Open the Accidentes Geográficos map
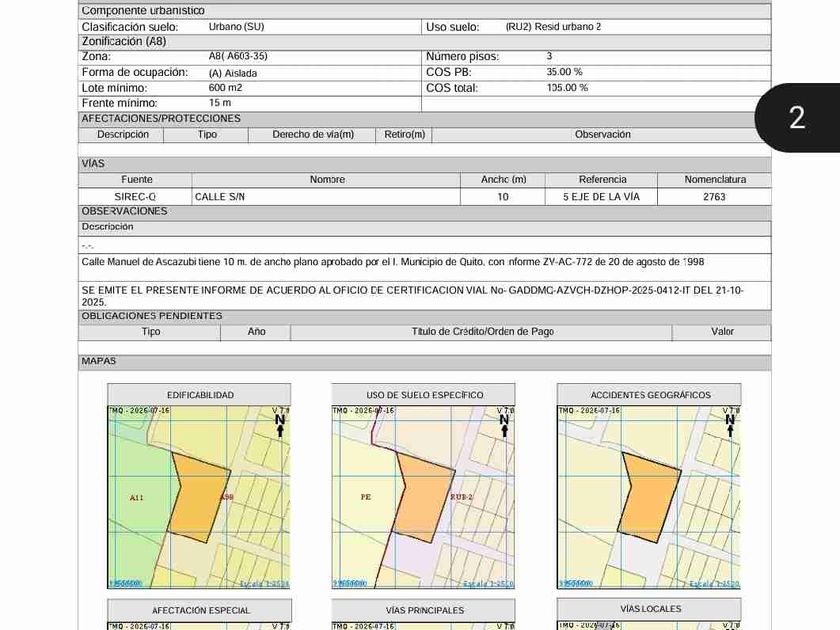This screenshot has width=840, height=630. pos(649,497)
